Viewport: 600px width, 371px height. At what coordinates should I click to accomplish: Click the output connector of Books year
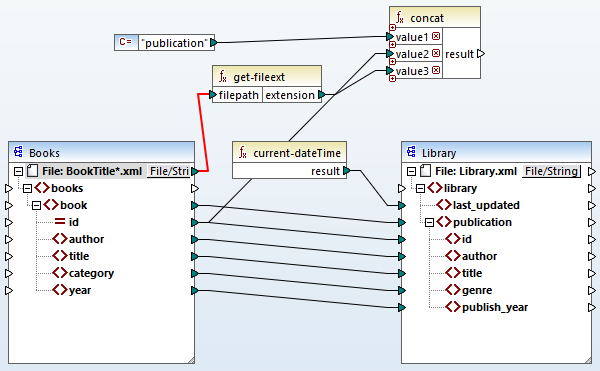click(194, 290)
